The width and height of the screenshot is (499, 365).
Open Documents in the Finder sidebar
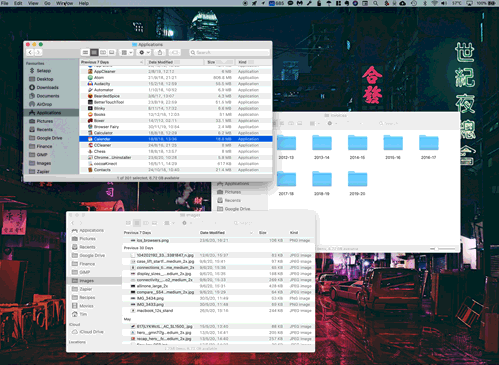48,96
